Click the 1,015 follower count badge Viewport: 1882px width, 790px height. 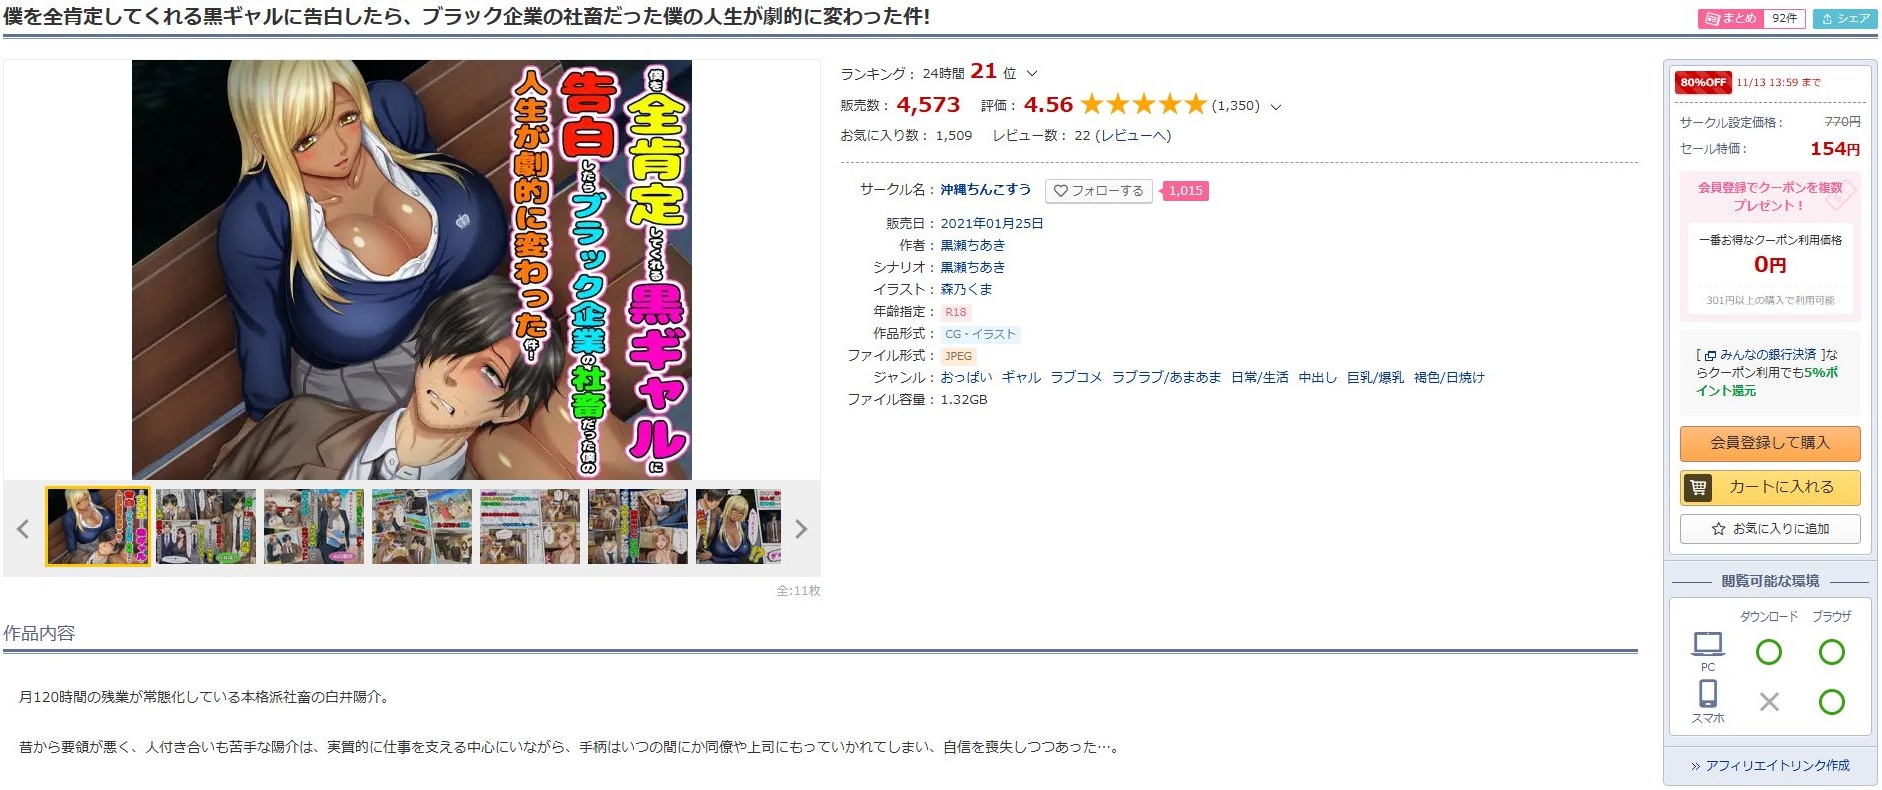click(x=1185, y=190)
